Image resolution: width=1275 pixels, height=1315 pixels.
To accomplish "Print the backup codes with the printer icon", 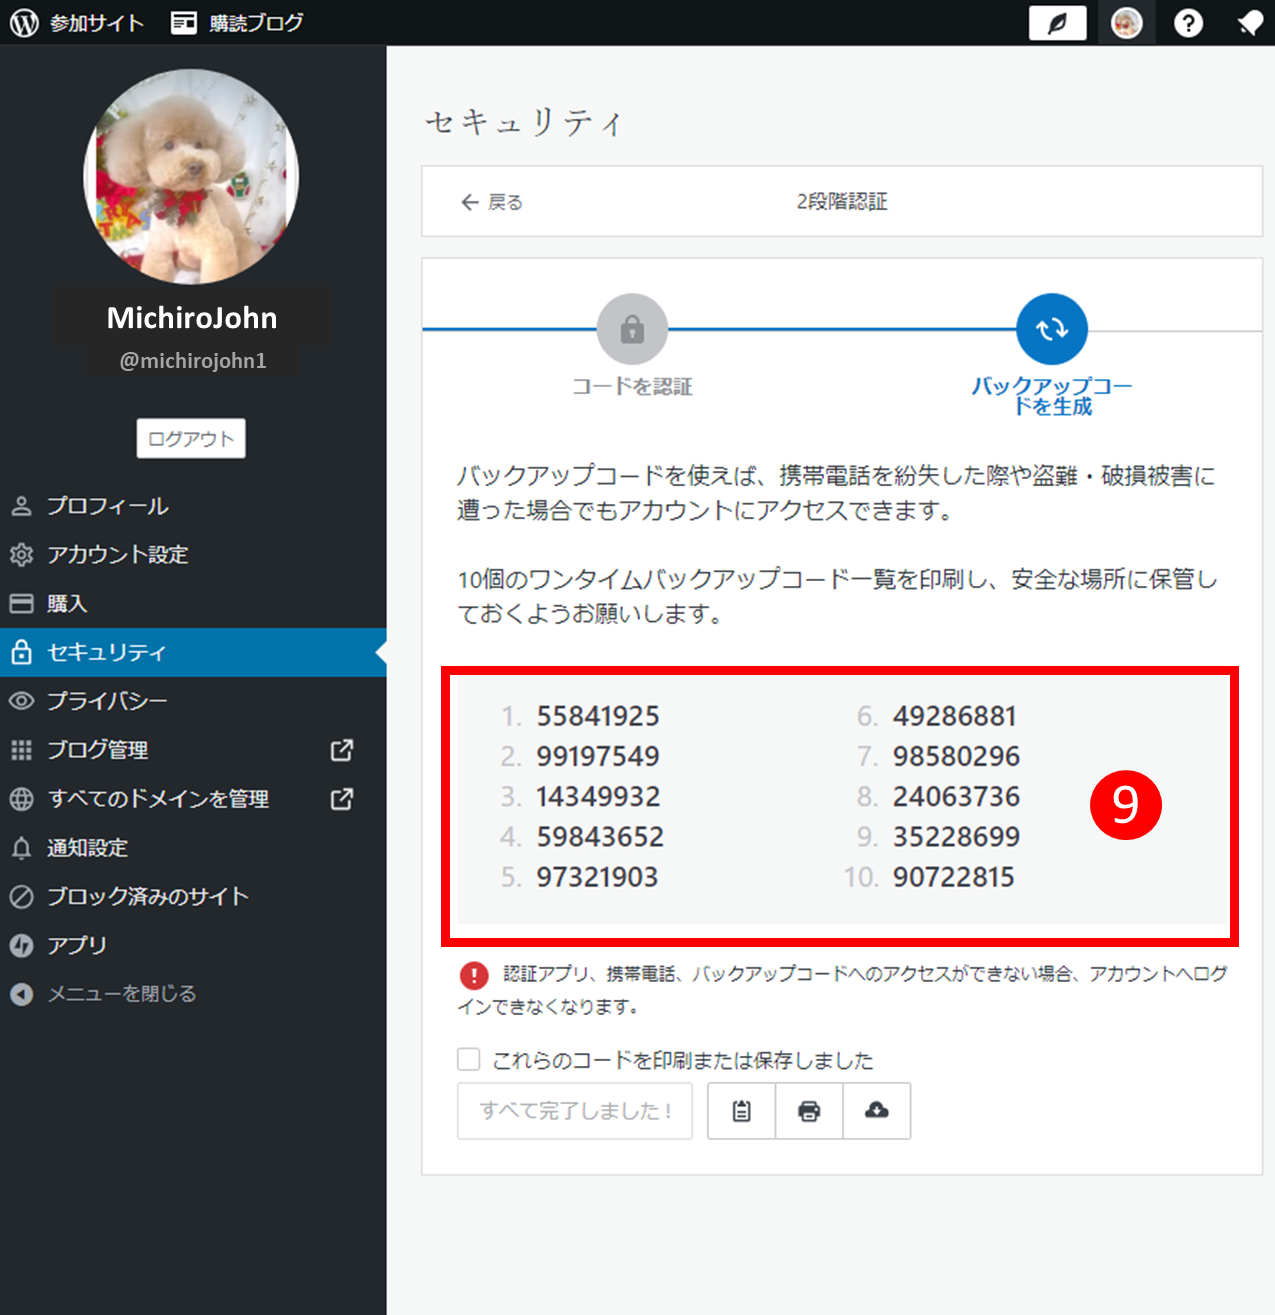I will pos(809,1110).
